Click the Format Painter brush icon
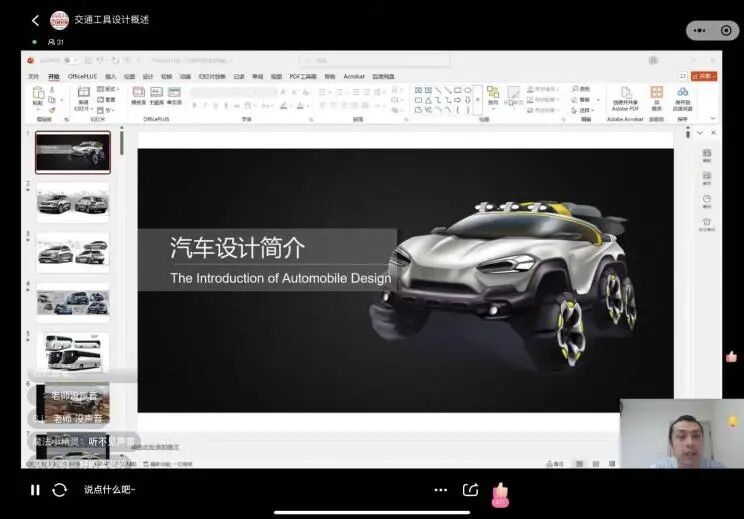 pyautogui.click(x=52, y=110)
